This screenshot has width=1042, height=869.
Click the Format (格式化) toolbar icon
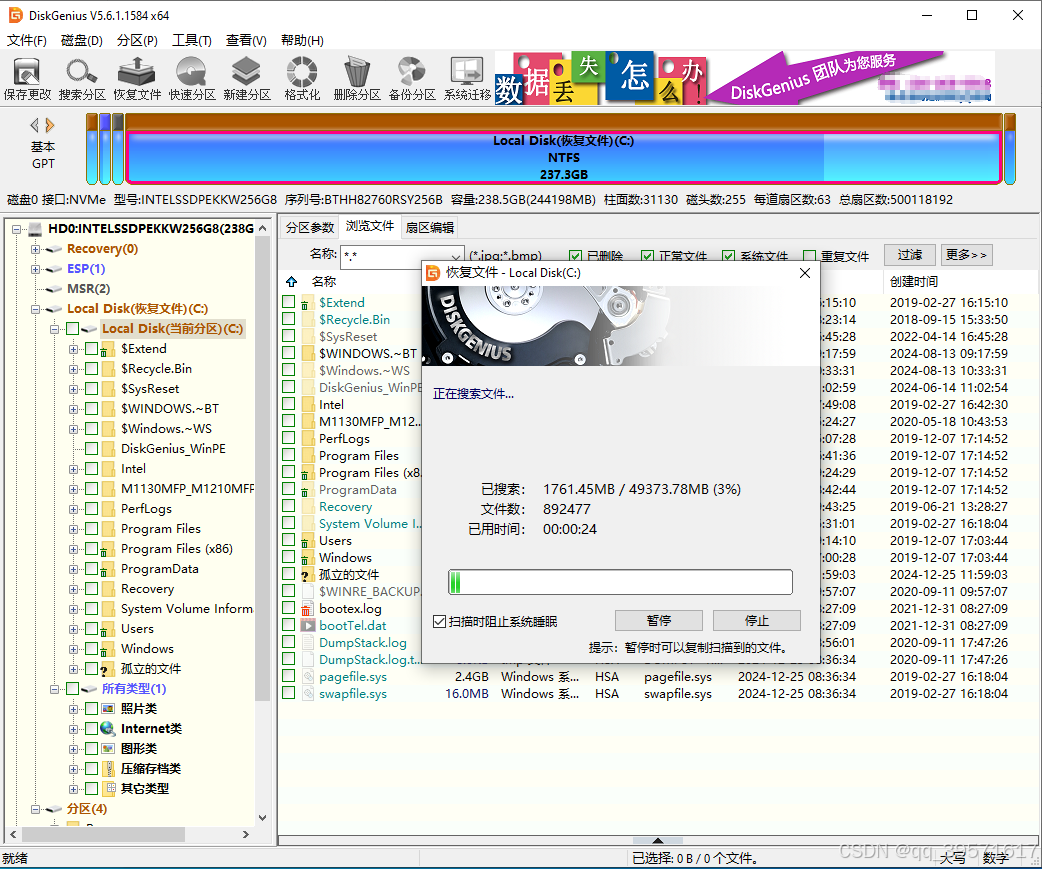pos(302,78)
